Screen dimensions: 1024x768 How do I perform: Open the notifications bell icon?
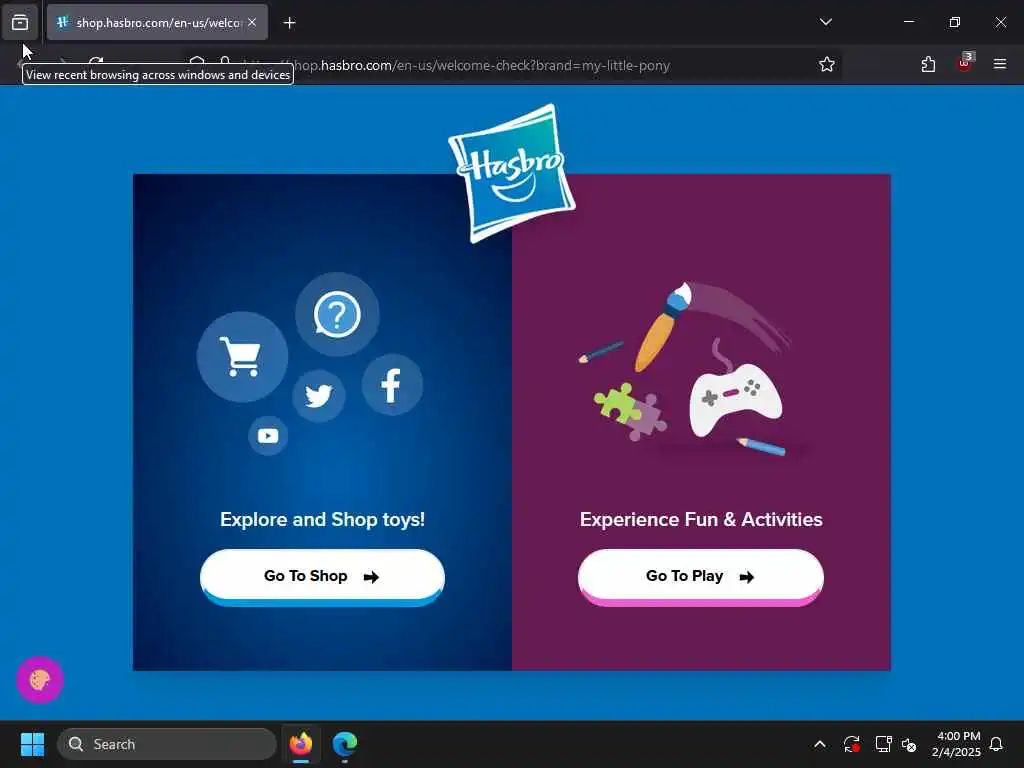click(x=997, y=744)
